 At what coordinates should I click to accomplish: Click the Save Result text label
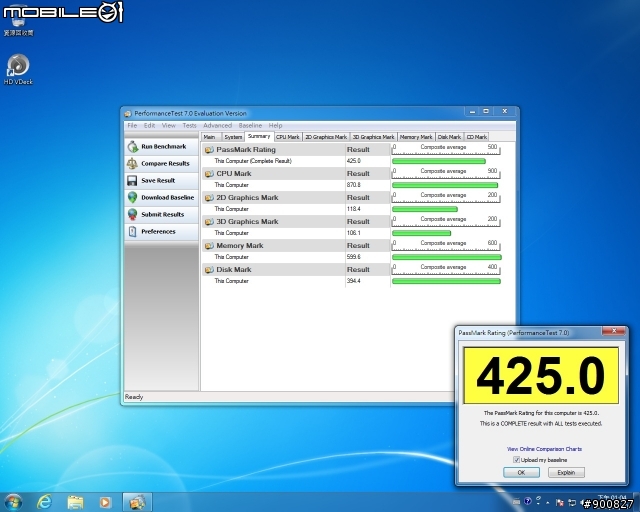point(158,180)
